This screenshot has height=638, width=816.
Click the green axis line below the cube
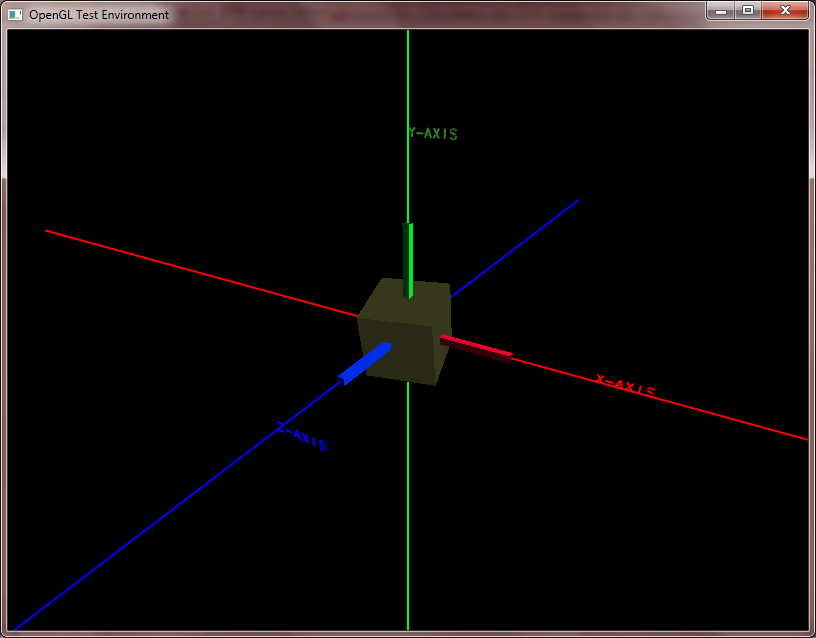click(x=408, y=500)
